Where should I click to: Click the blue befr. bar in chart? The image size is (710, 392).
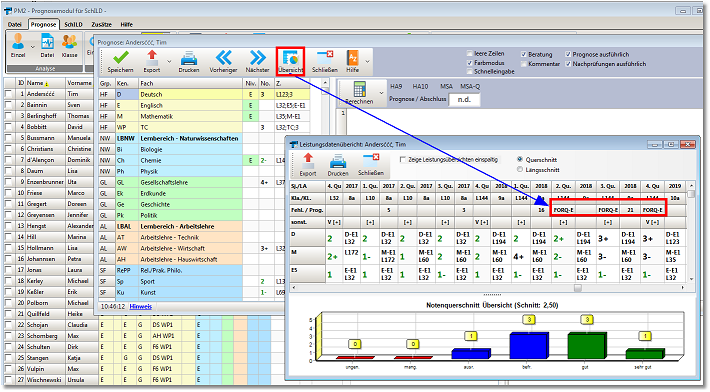pos(528,346)
